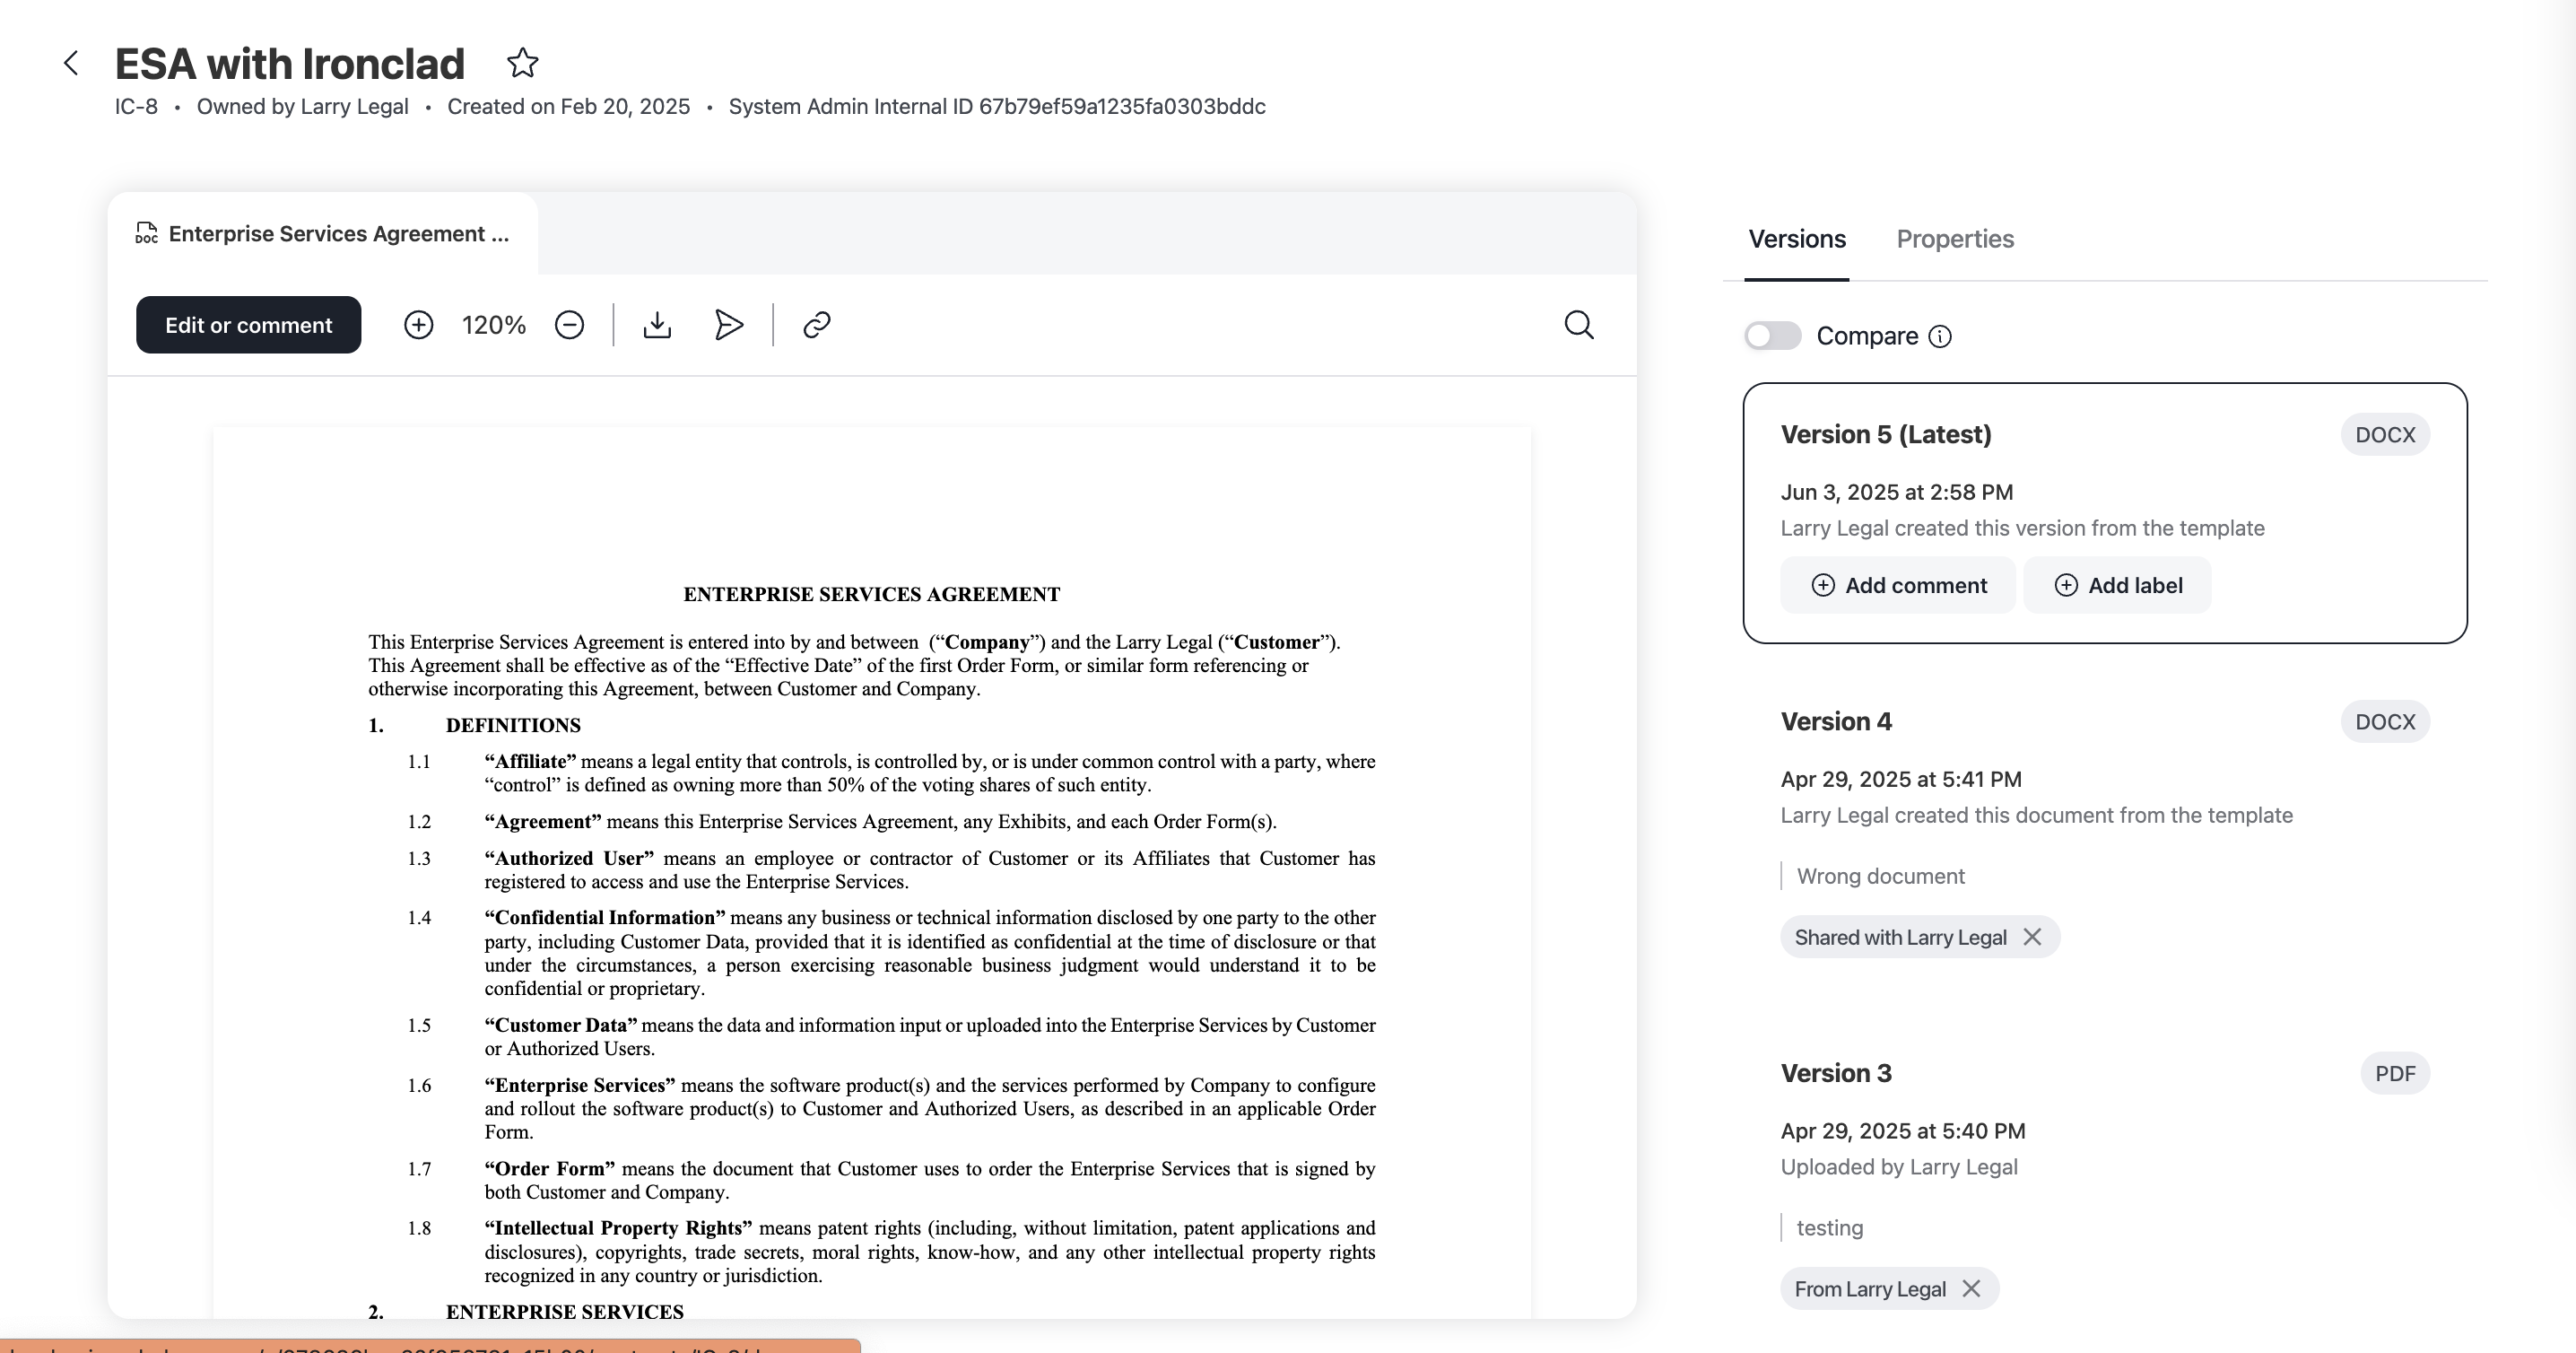Viewport: 2576px width, 1353px height.
Task: Click the 'Order Form' definition term
Action: 550,1168
